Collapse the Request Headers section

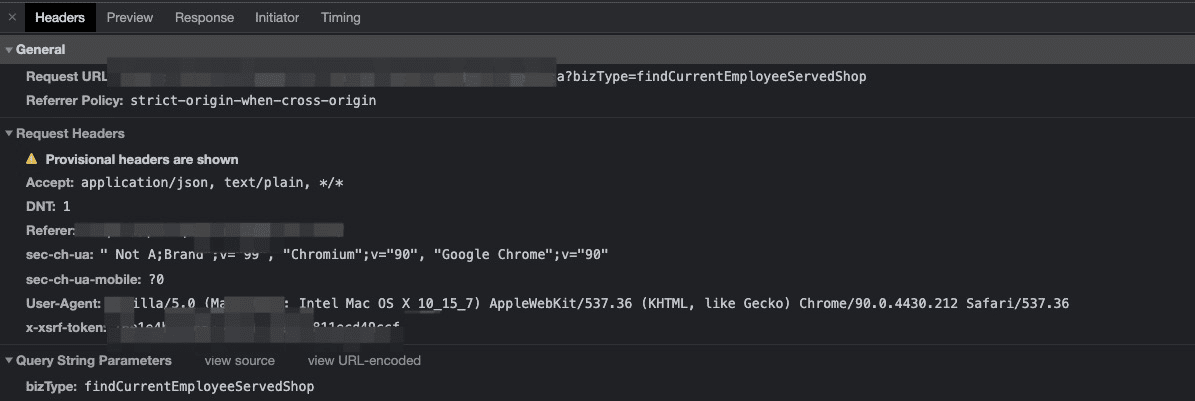(x=69, y=133)
